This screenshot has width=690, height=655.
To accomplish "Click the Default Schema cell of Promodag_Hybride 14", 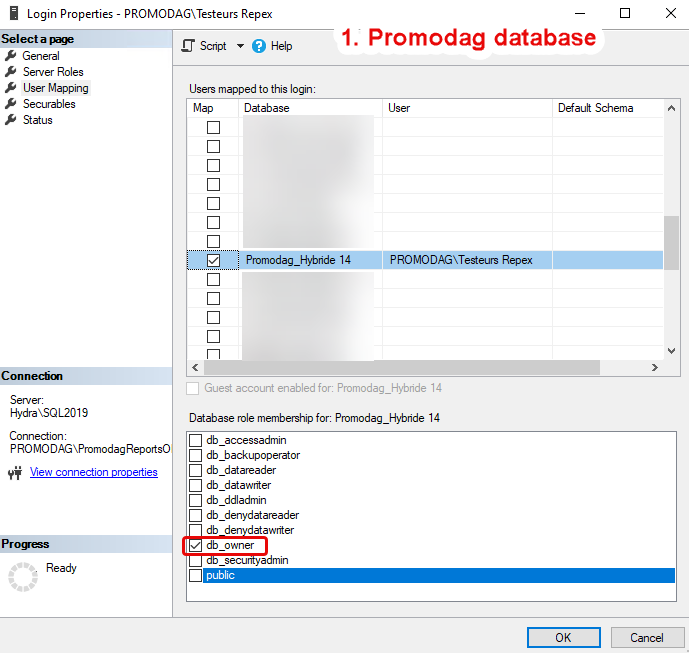I will pos(608,260).
